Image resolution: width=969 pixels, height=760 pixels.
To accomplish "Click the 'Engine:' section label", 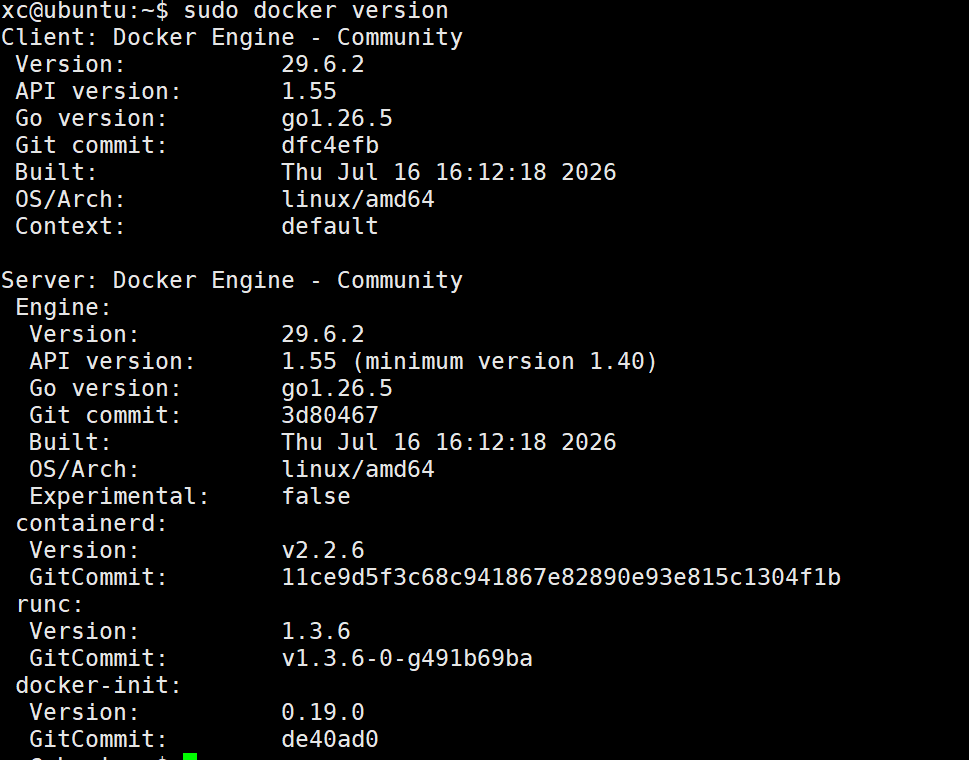I will pos(63,307).
